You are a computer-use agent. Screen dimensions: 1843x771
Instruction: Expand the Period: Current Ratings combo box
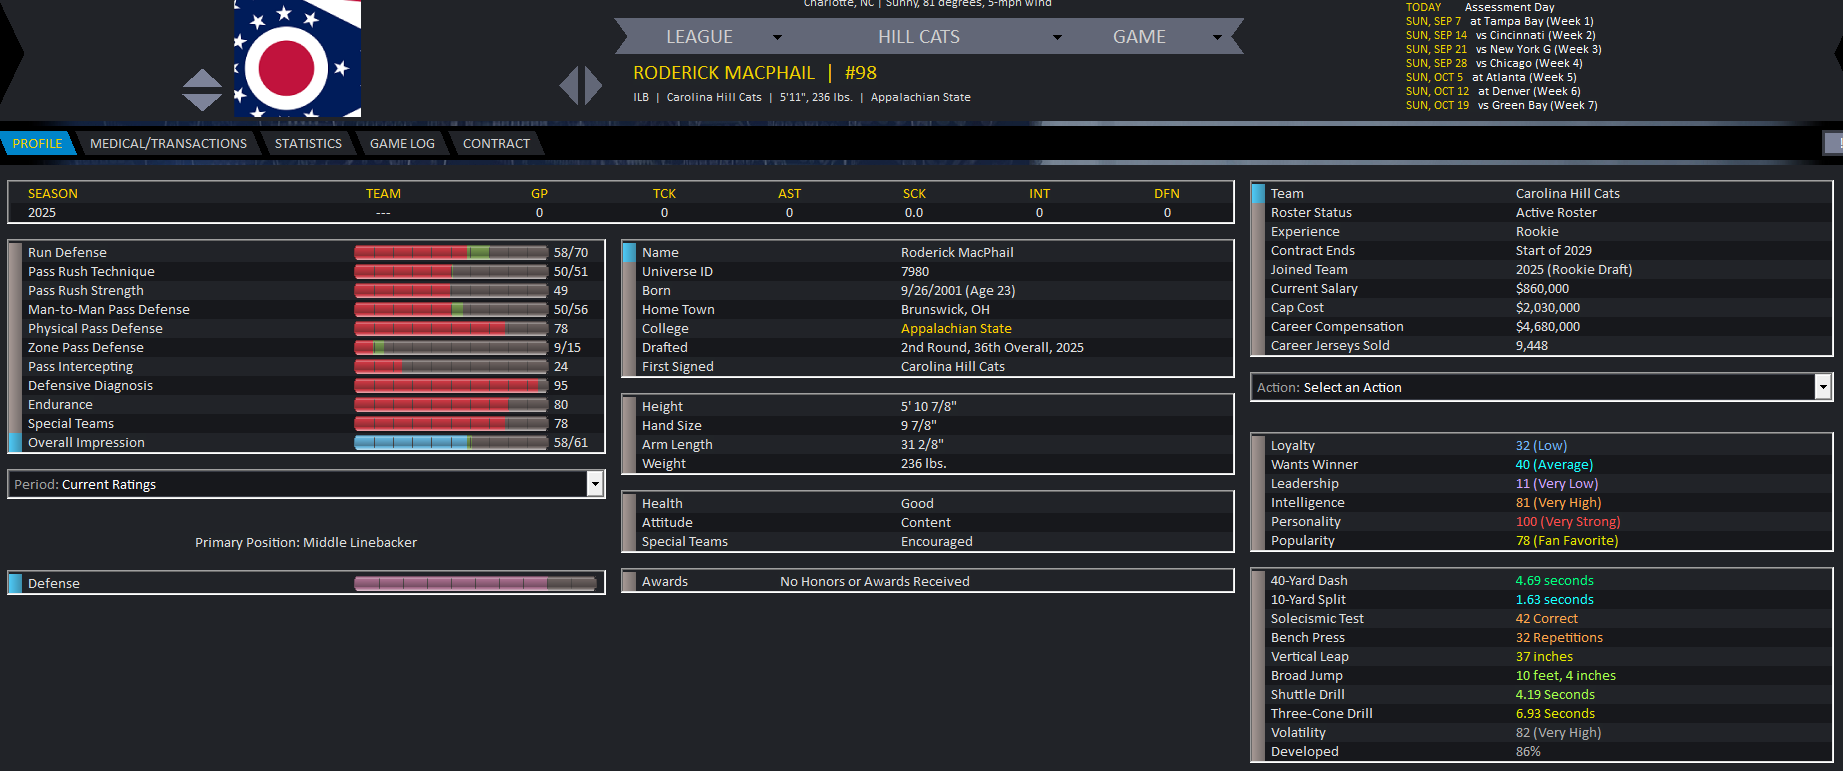pyautogui.click(x=306, y=484)
